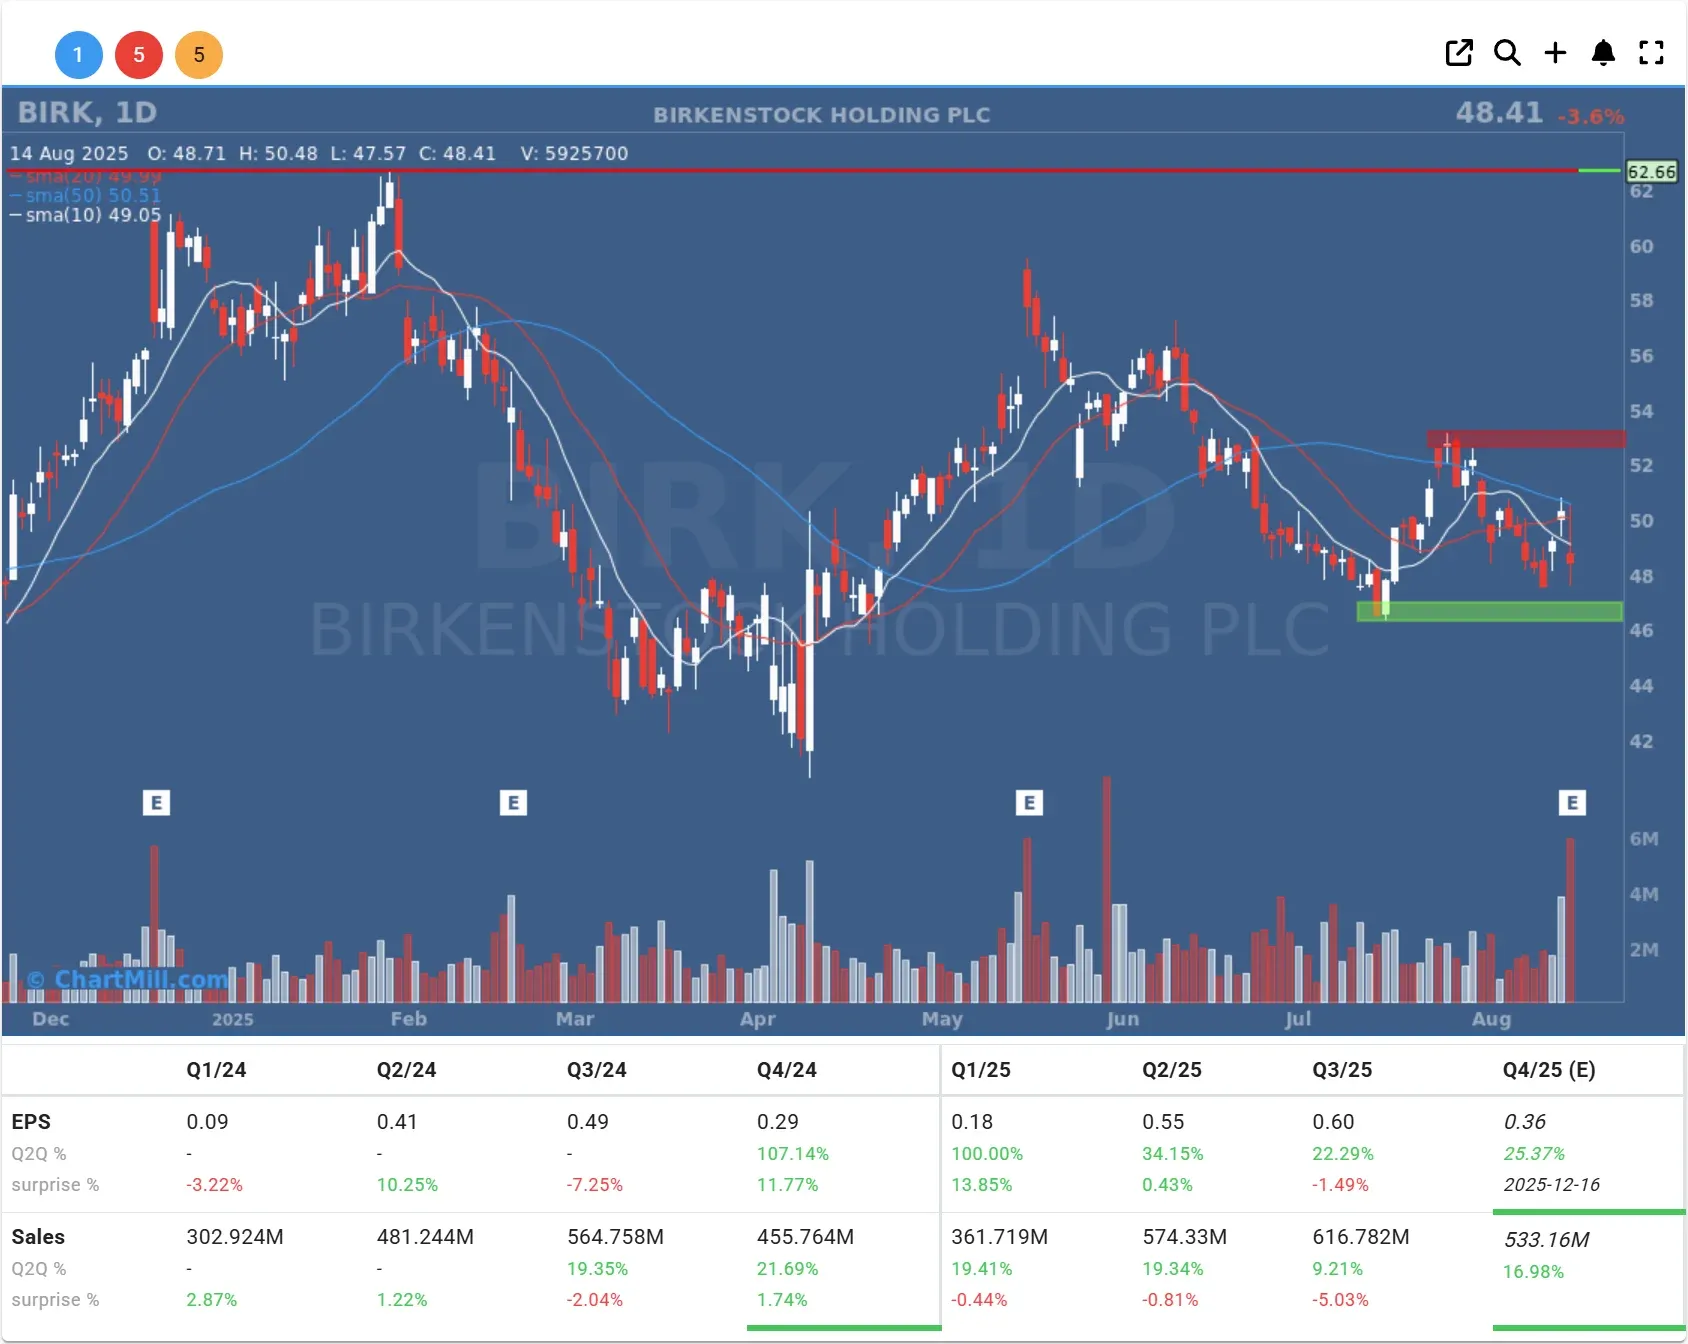Select the Q4/24 column header
This screenshot has width=1688, height=1344.
786,1070
